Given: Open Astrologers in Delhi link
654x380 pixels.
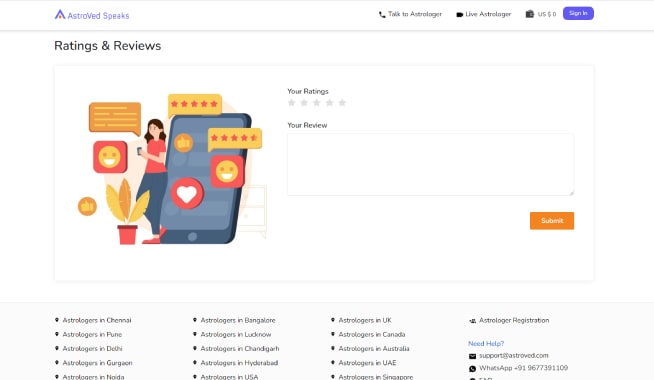Looking at the screenshot, I should coord(92,349).
